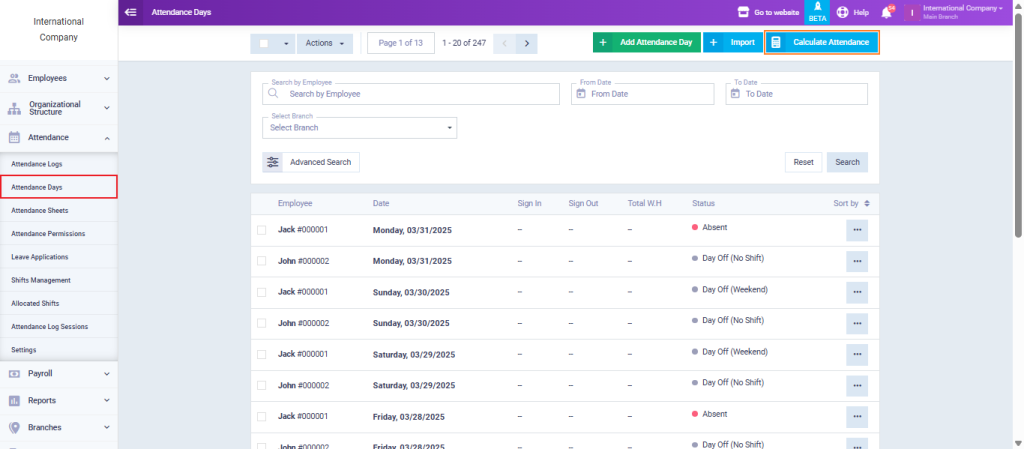Click the From Date calendar icon
The image size is (1024, 449).
pos(581,94)
